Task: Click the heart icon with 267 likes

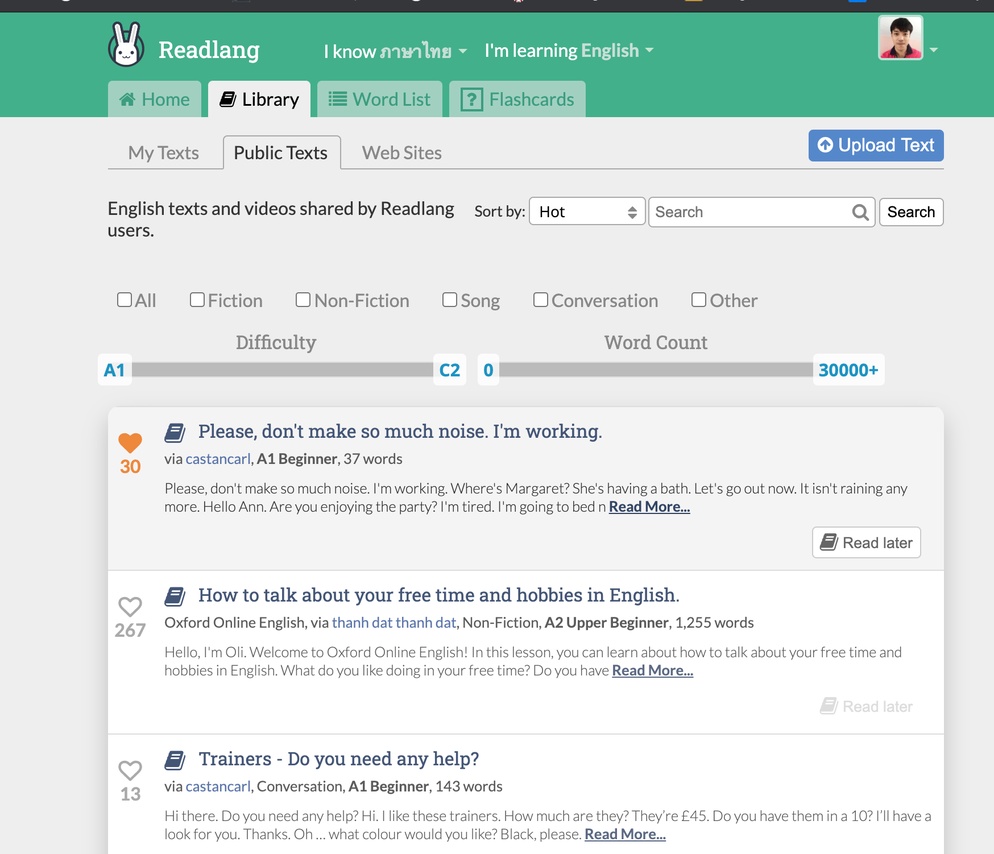Action: 130,607
